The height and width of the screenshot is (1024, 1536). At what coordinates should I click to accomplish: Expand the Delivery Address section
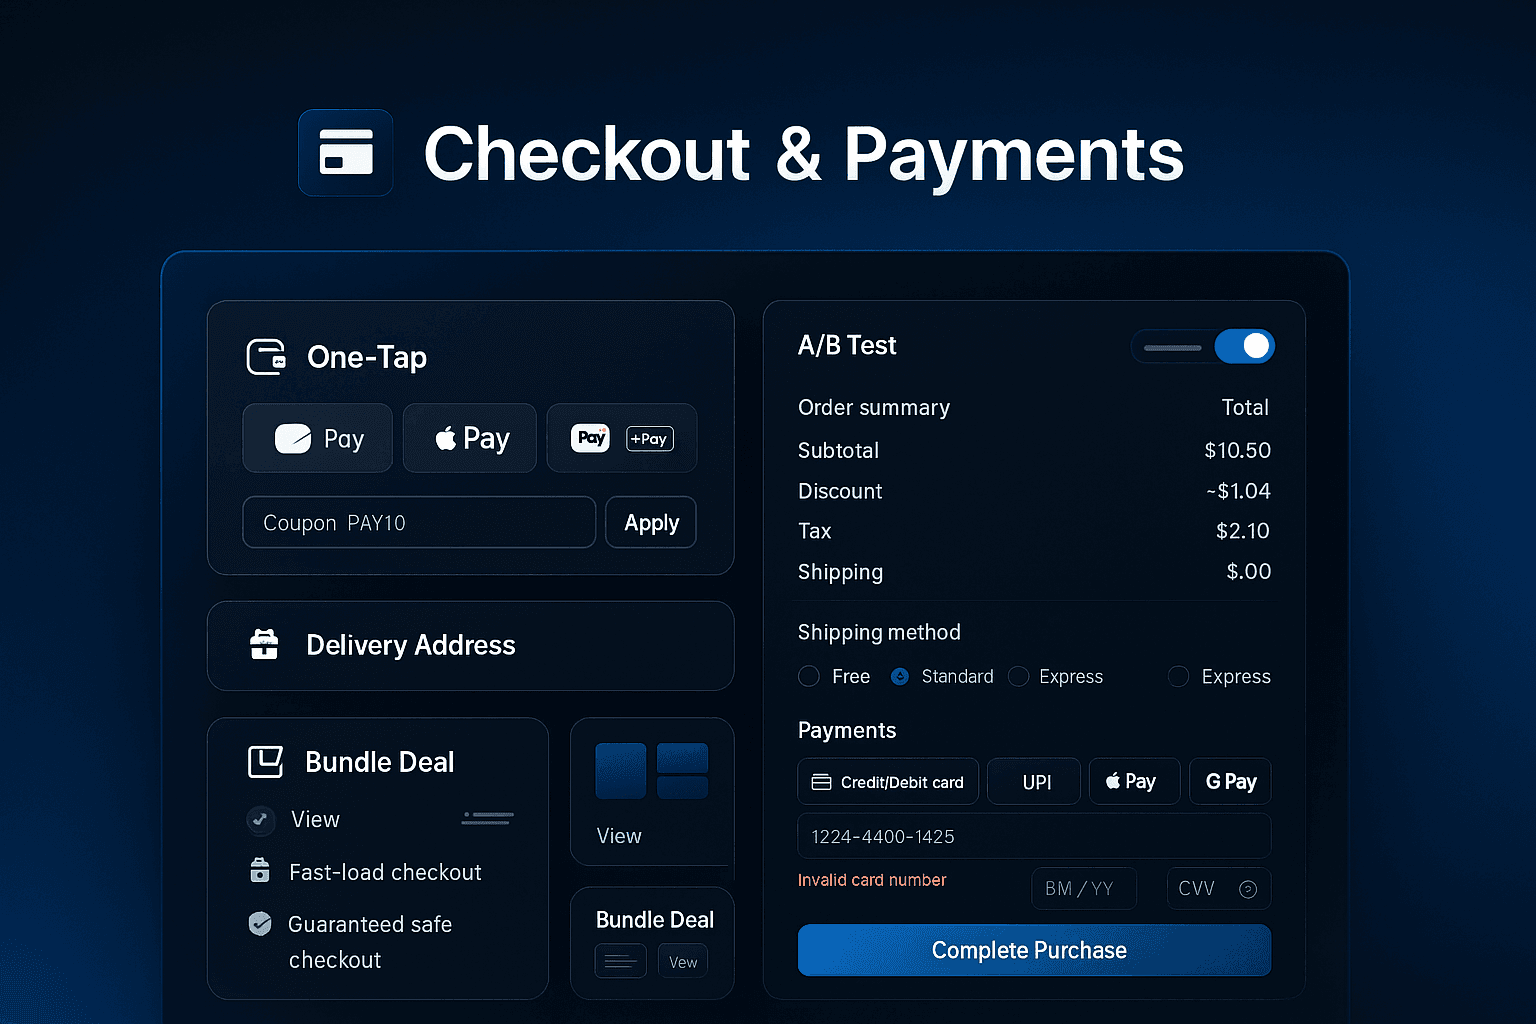point(470,646)
